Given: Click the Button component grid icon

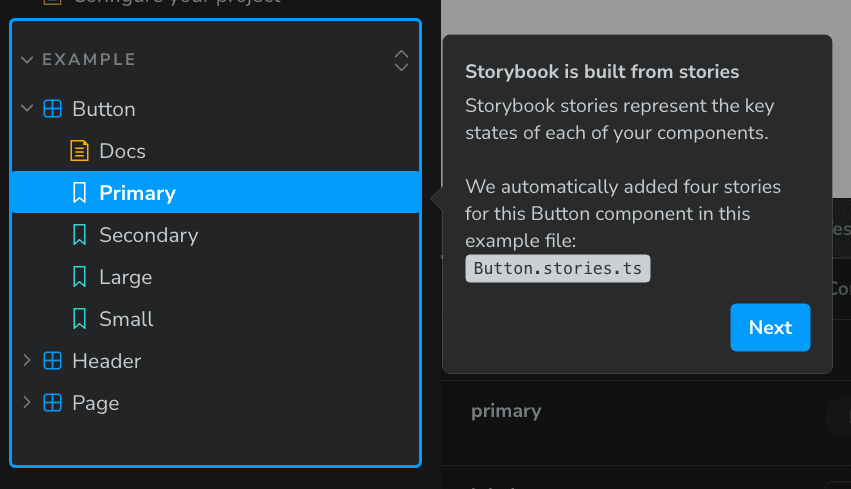Looking at the screenshot, I should 52,109.
